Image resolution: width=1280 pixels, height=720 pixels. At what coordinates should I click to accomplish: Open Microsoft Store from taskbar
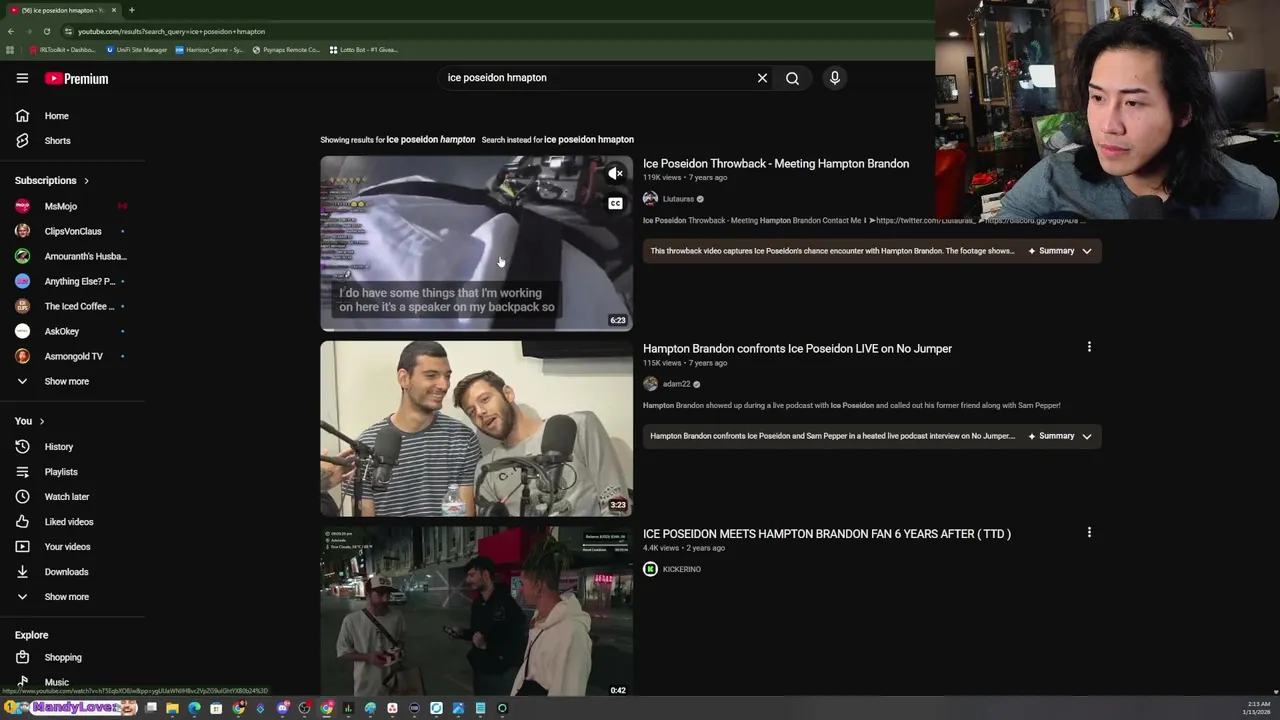click(216, 708)
